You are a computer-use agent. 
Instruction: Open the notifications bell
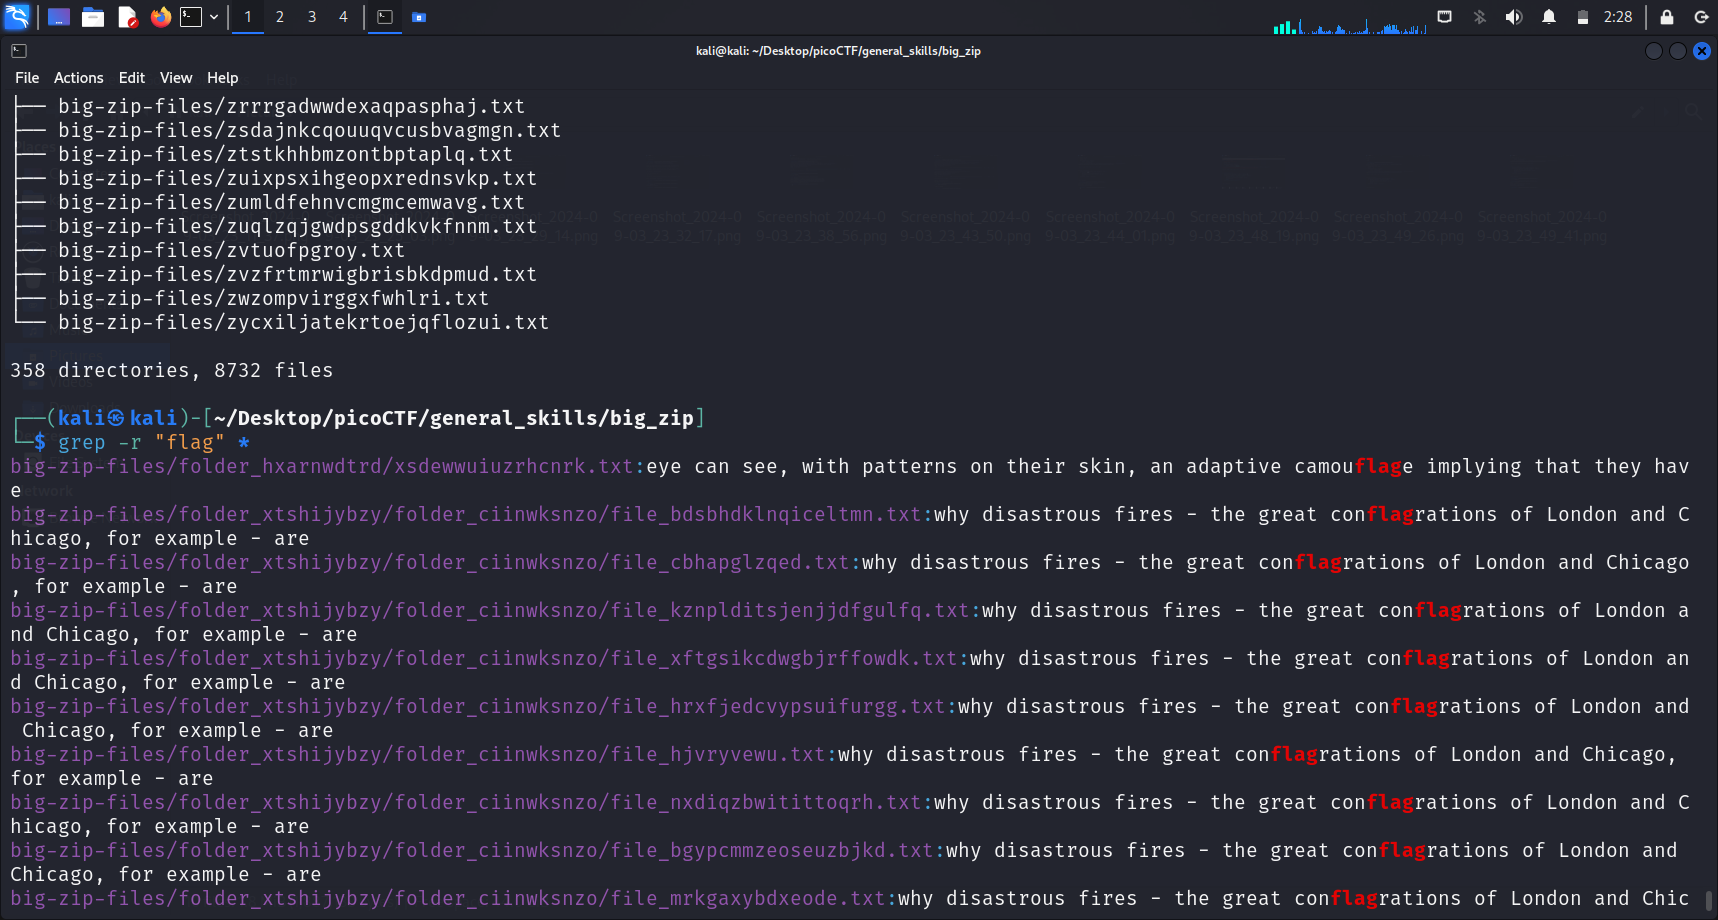point(1548,17)
